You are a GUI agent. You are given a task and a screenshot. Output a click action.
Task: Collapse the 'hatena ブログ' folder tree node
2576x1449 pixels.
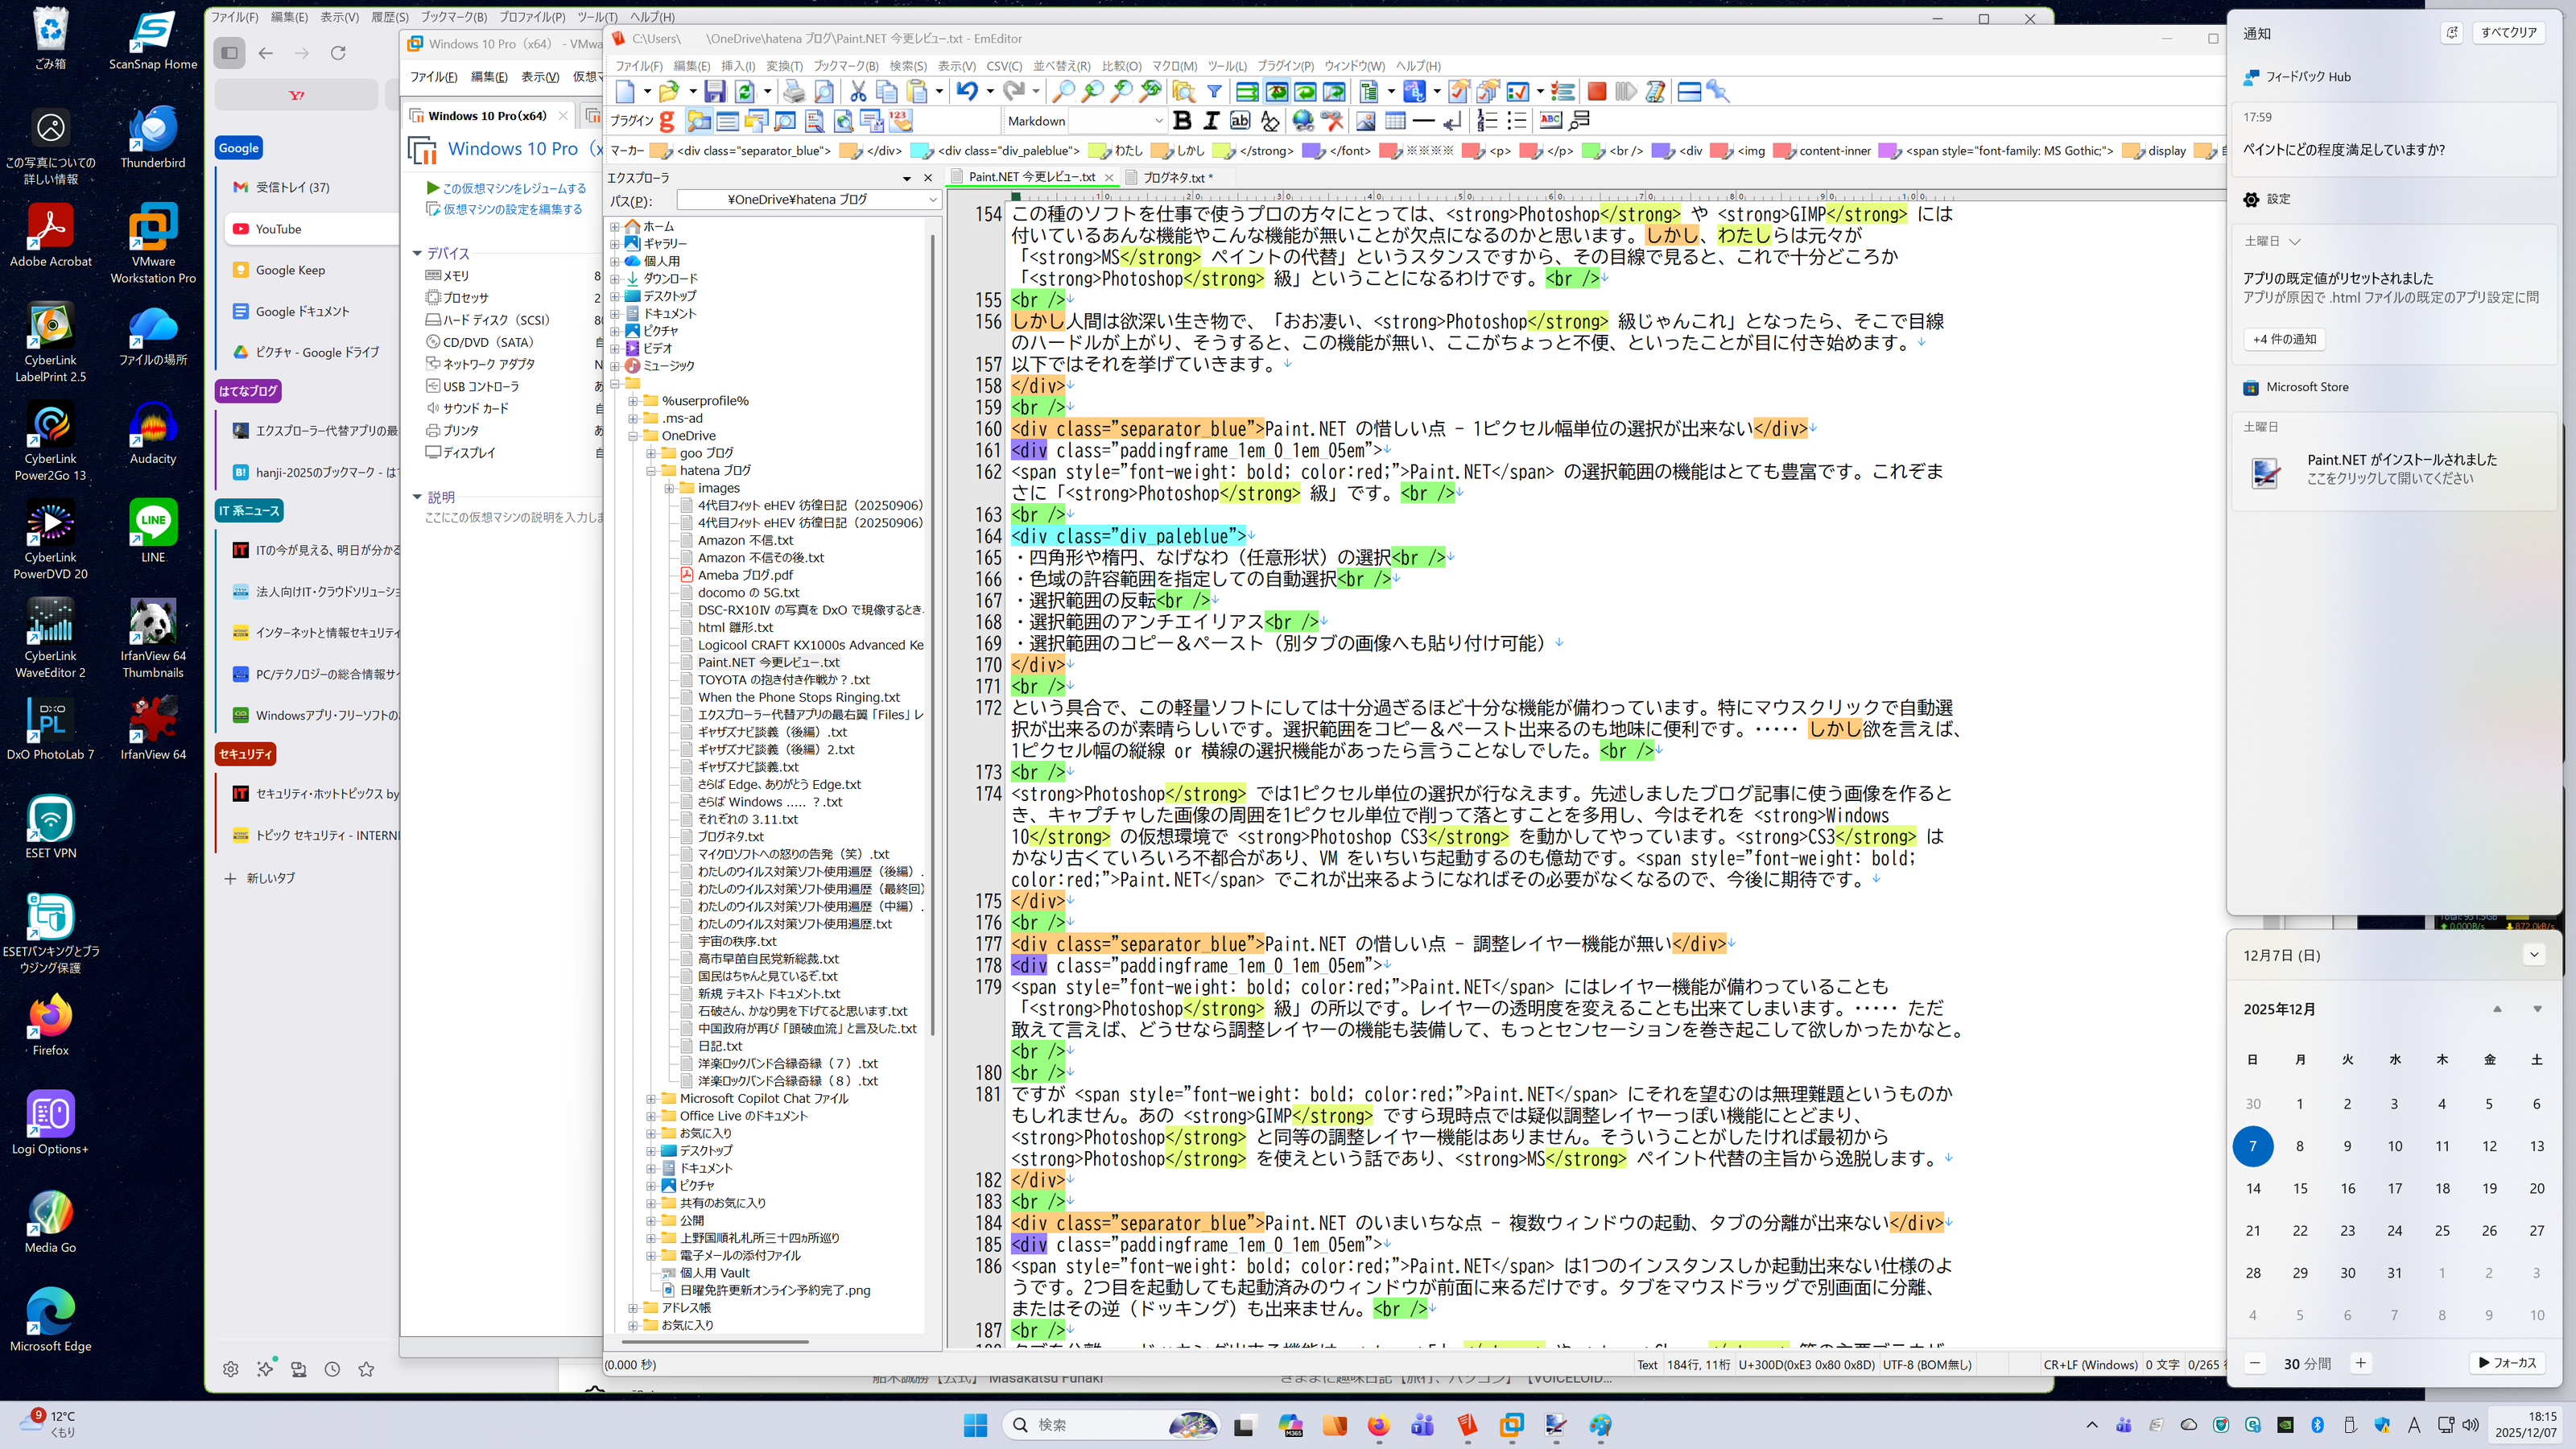[651, 471]
